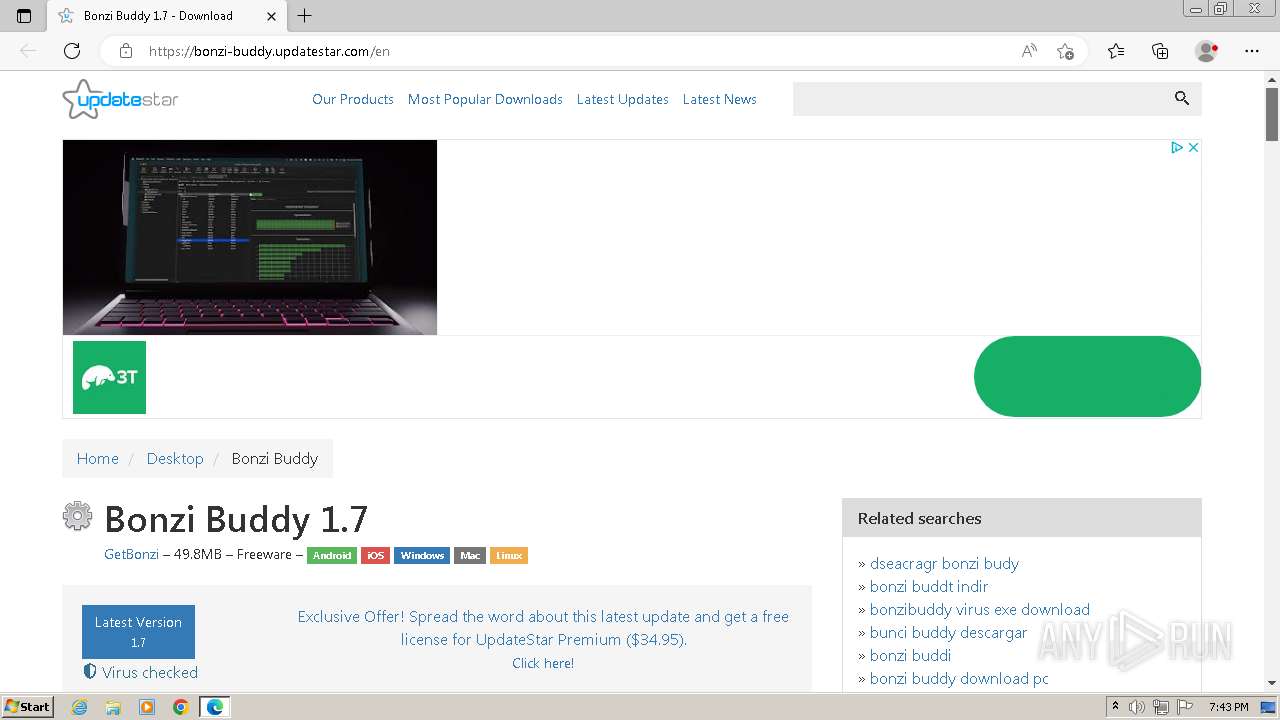Open 'dseacragr bonzi budy' search
This screenshot has height=720, width=1280.
pos(944,563)
